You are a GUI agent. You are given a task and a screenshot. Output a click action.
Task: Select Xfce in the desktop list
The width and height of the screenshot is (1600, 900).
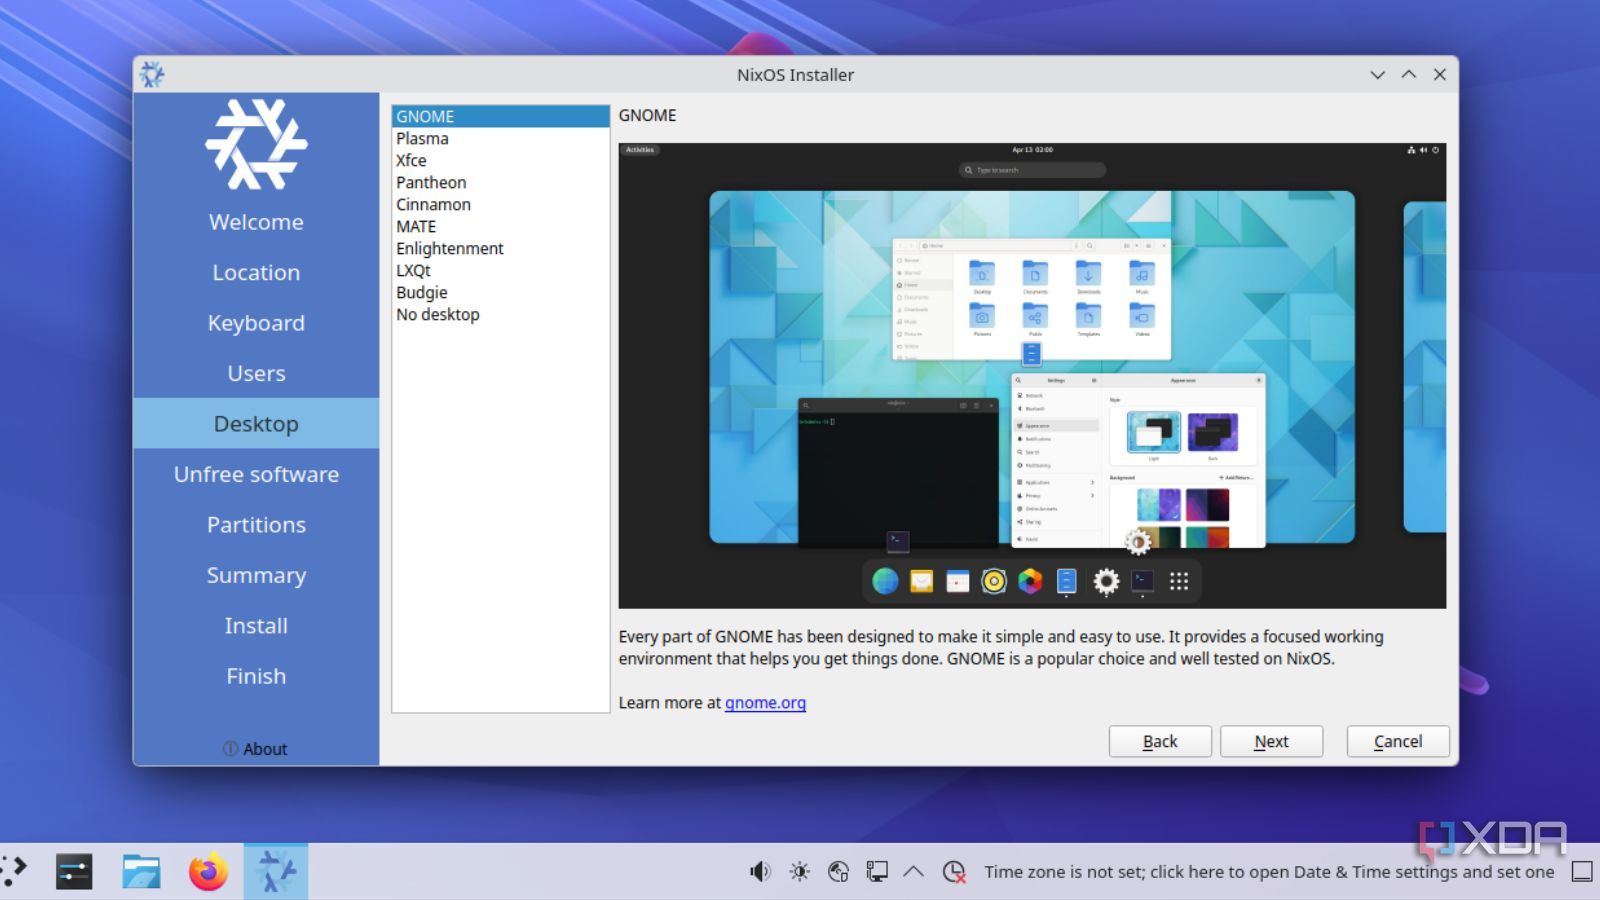pos(500,160)
